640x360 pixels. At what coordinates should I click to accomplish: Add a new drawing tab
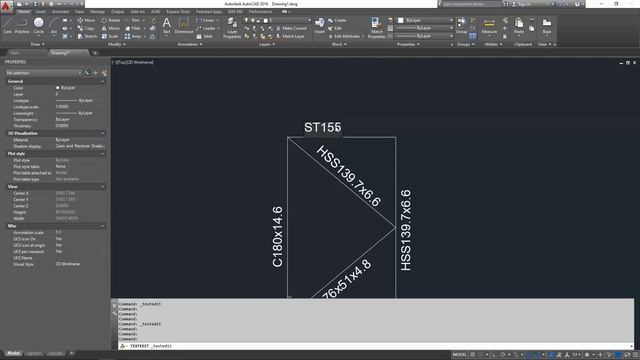point(95,53)
